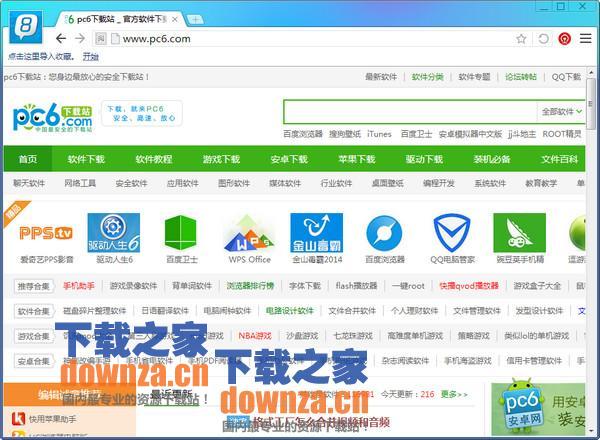Open the red Weibo extension icon
This screenshot has width=600, height=440.
point(564,39)
